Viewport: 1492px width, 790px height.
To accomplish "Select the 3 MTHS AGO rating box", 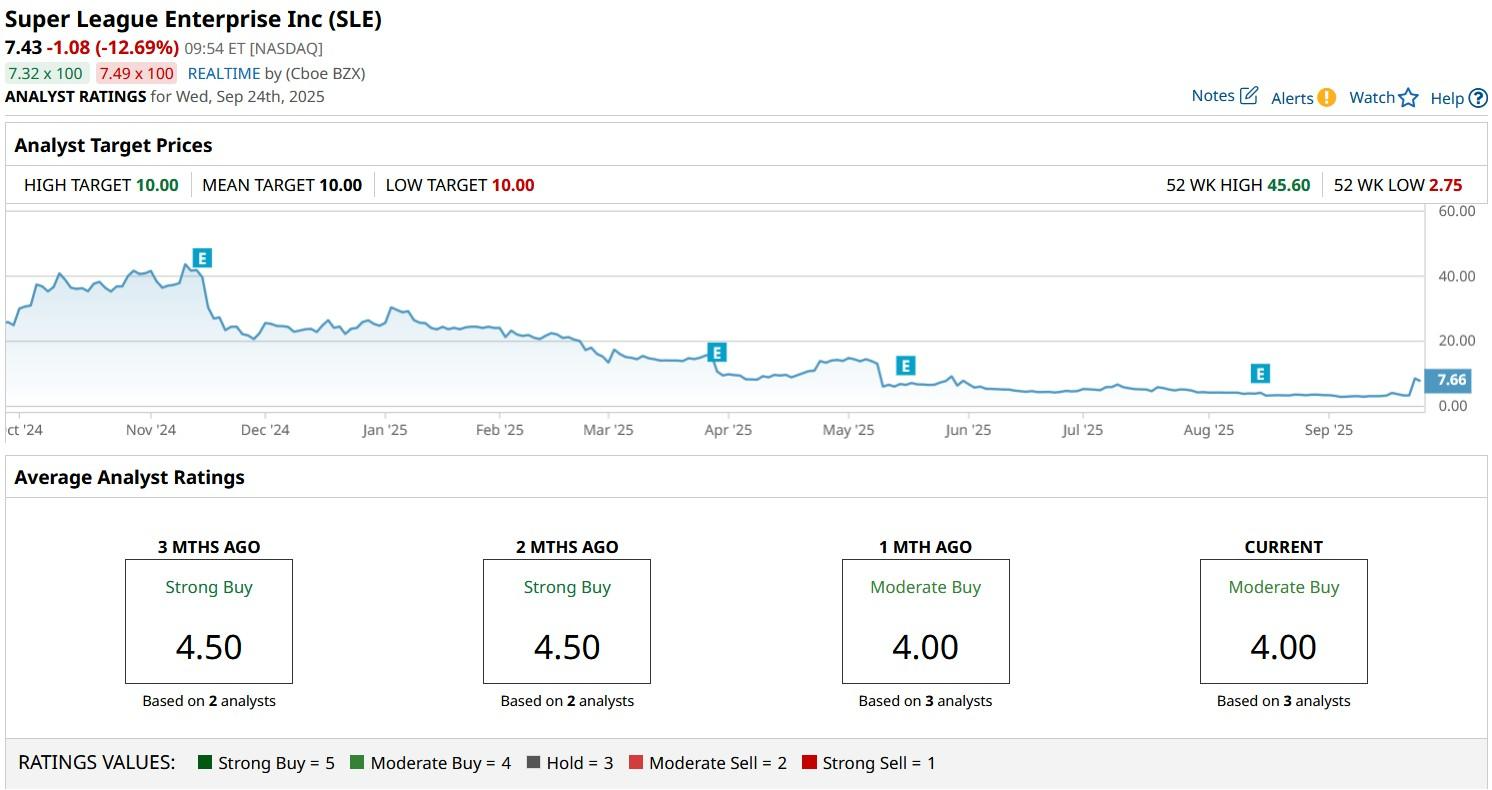I will pyautogui.click(x=209, y=621).
